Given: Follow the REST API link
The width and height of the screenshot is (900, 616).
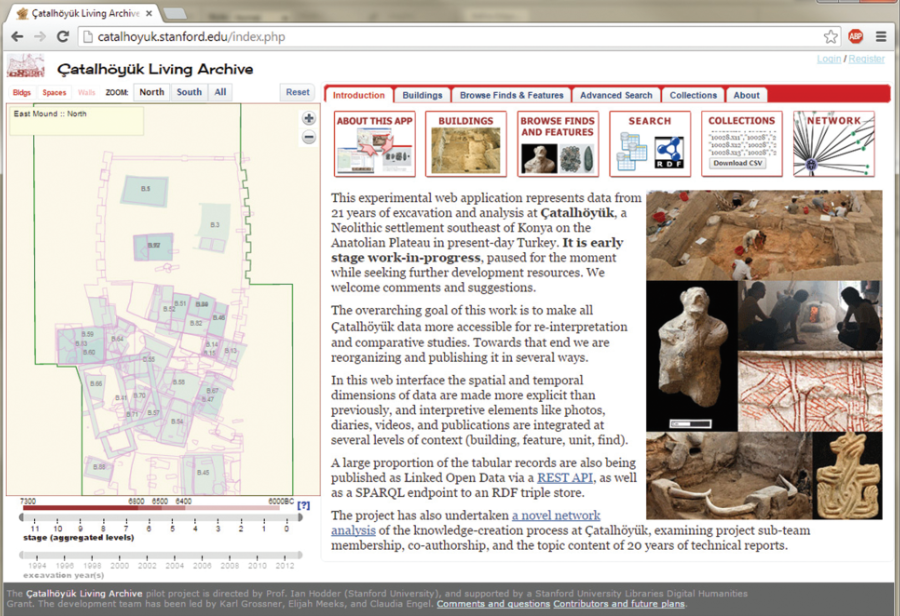Looking at the screenshot, I should [567, 479].
